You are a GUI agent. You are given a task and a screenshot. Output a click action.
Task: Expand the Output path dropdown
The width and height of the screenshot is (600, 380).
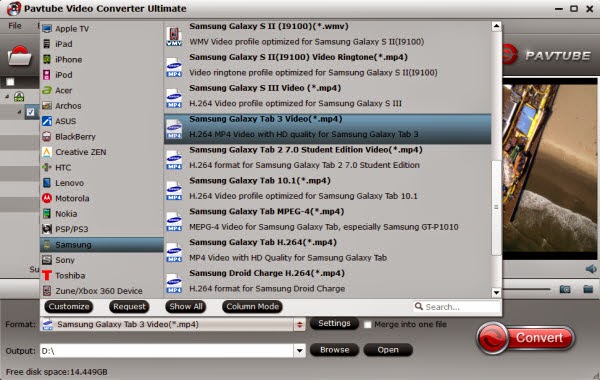[300, 351]
